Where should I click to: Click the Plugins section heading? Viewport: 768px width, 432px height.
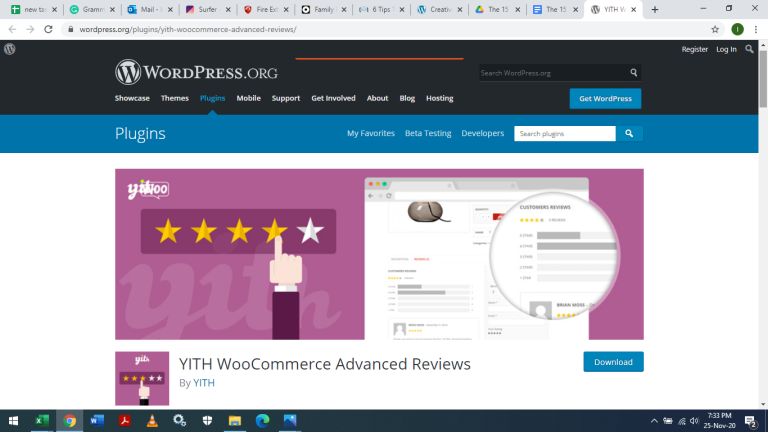[x=140, y=133]
